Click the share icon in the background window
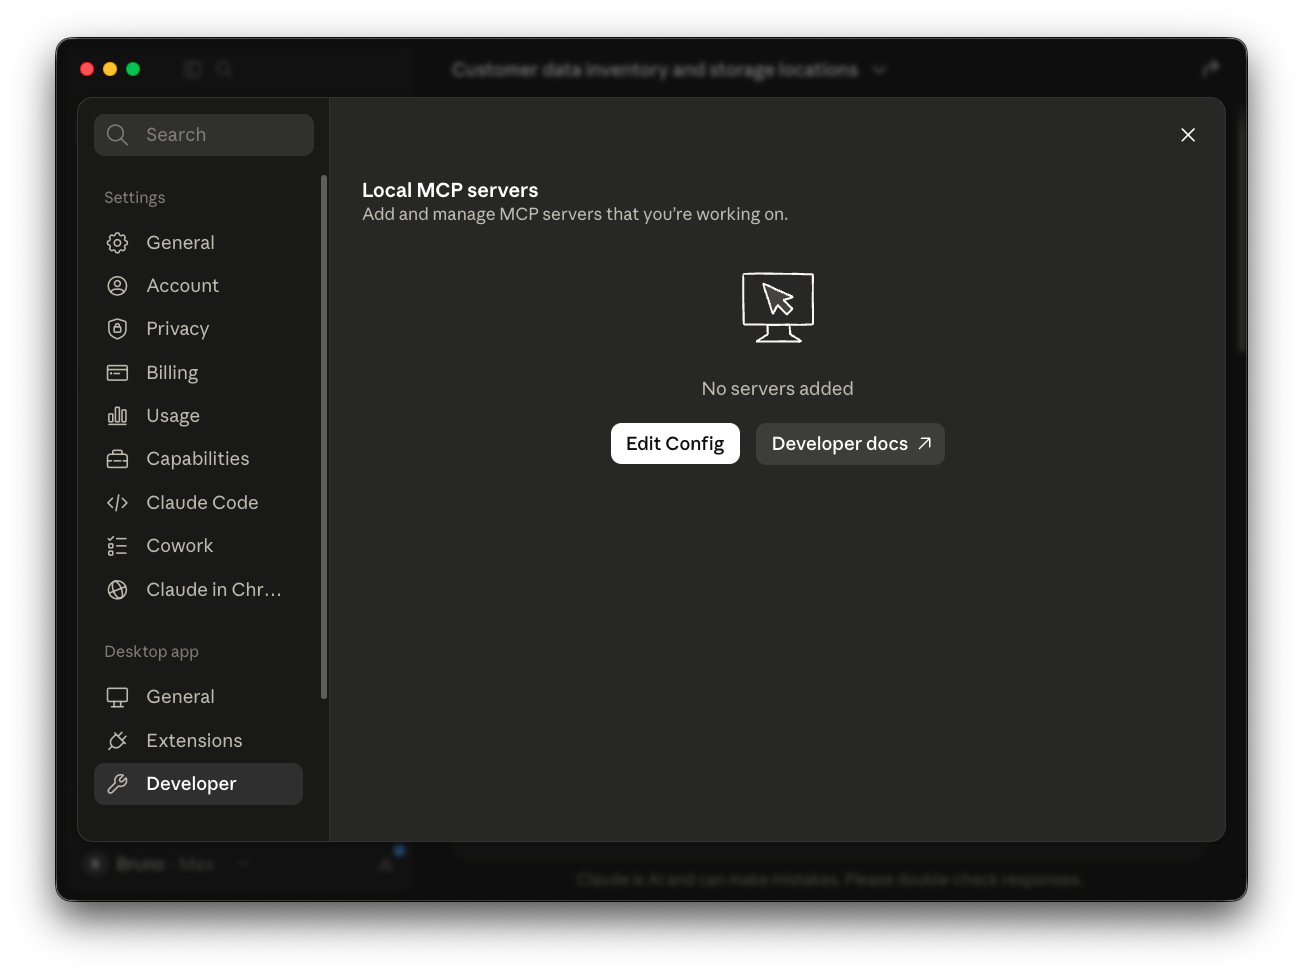This screenshot has width=1303, height=975. [1210, 69]
